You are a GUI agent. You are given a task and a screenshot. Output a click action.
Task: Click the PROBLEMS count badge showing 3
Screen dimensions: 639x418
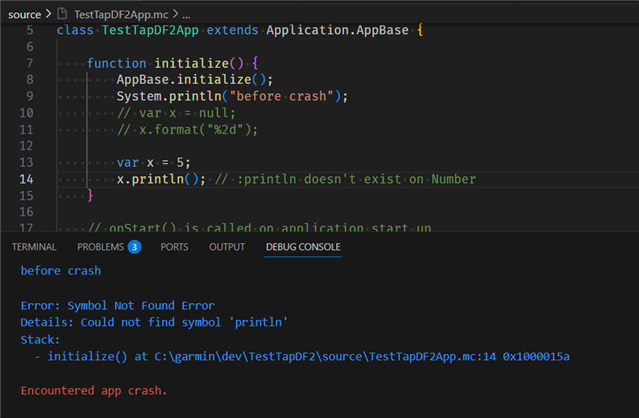click(x=134, y=247)
